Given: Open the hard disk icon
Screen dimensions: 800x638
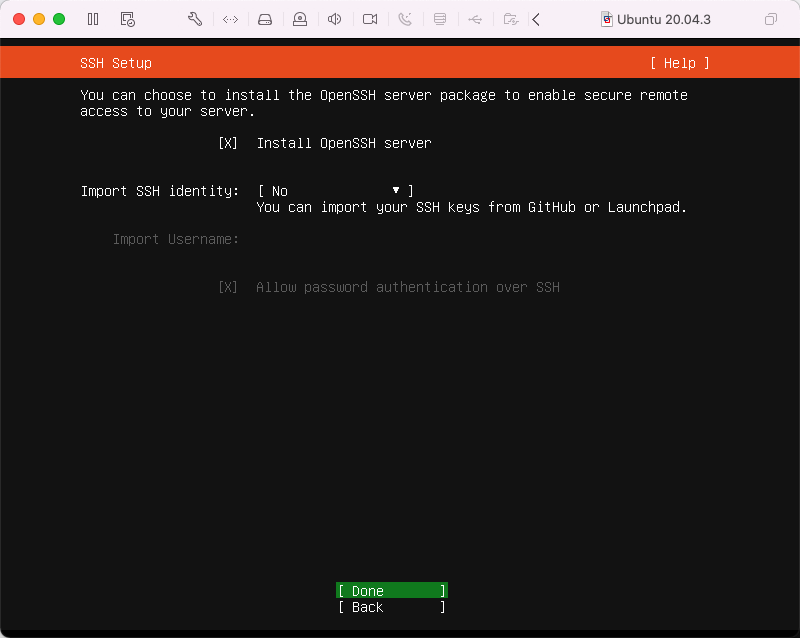Looking at the screenshot, I should tap(265, 19).
